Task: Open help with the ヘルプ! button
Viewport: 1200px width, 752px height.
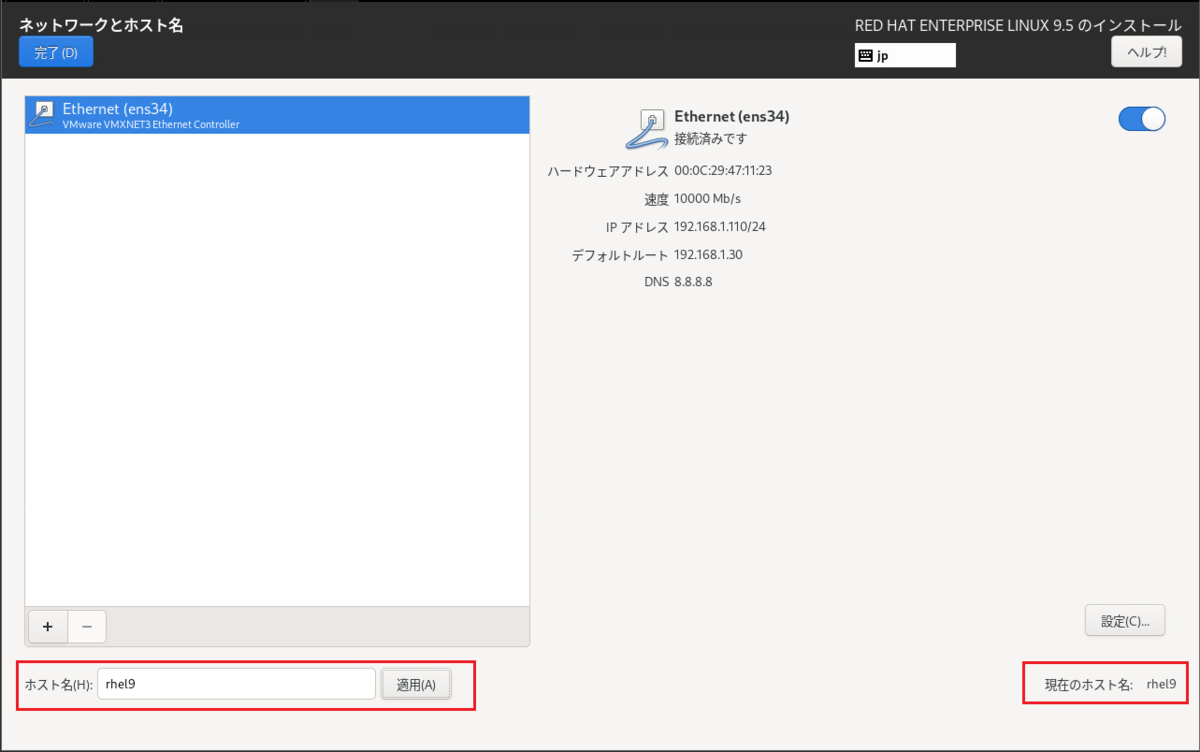Action: point(1146,52)
